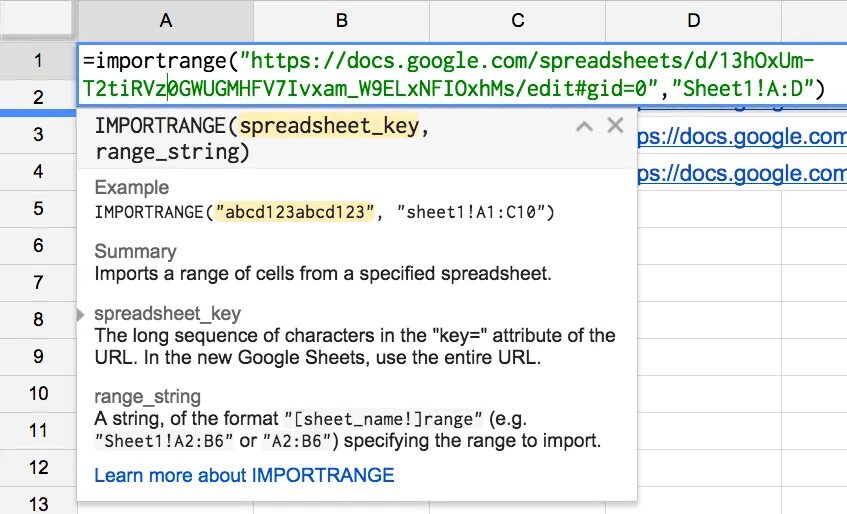Select column A header
This screenshot has height=514, width=847.
coord(166,20)
